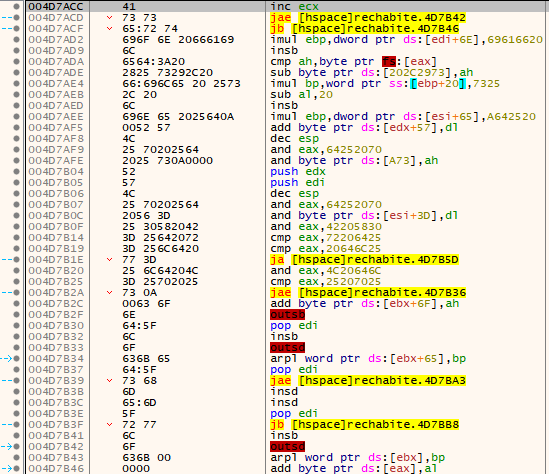Screen dimensions: 549x474
Task: Click the red jump chevron on 004D7ACF row
Action: coord(110,28)
